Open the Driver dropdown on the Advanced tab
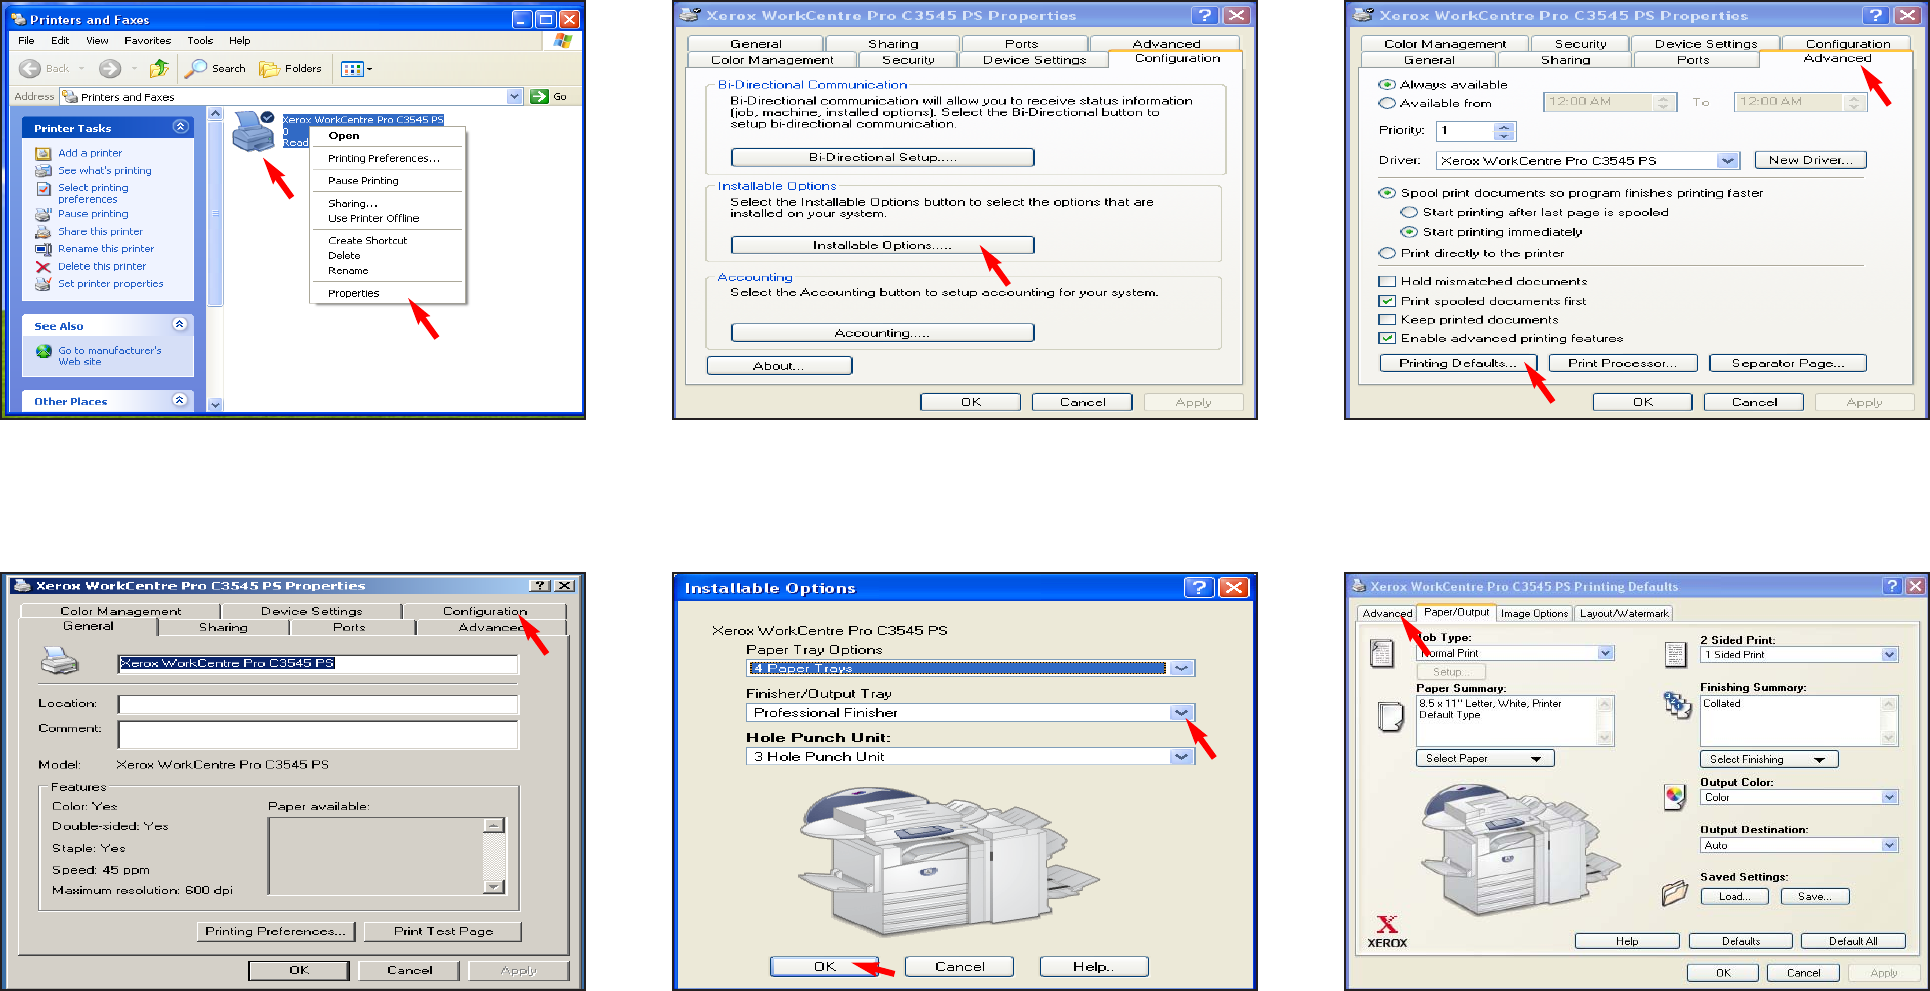This screenshot has height=991, width=1930. click(x=1728, y=160)
